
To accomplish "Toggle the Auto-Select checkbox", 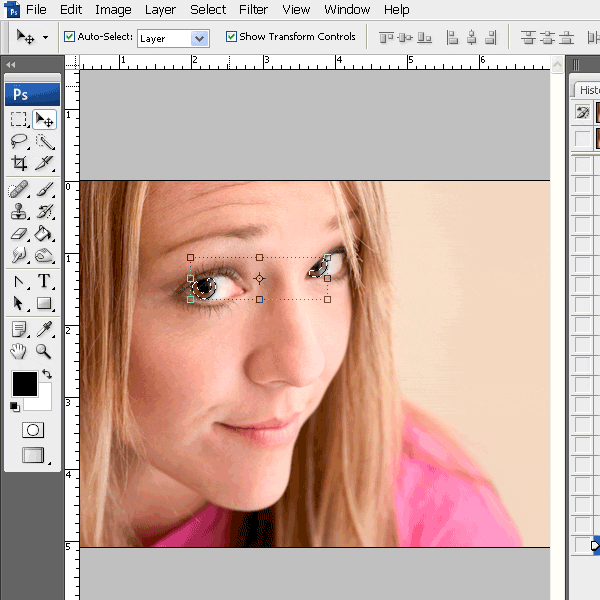I will coord(69,37).
